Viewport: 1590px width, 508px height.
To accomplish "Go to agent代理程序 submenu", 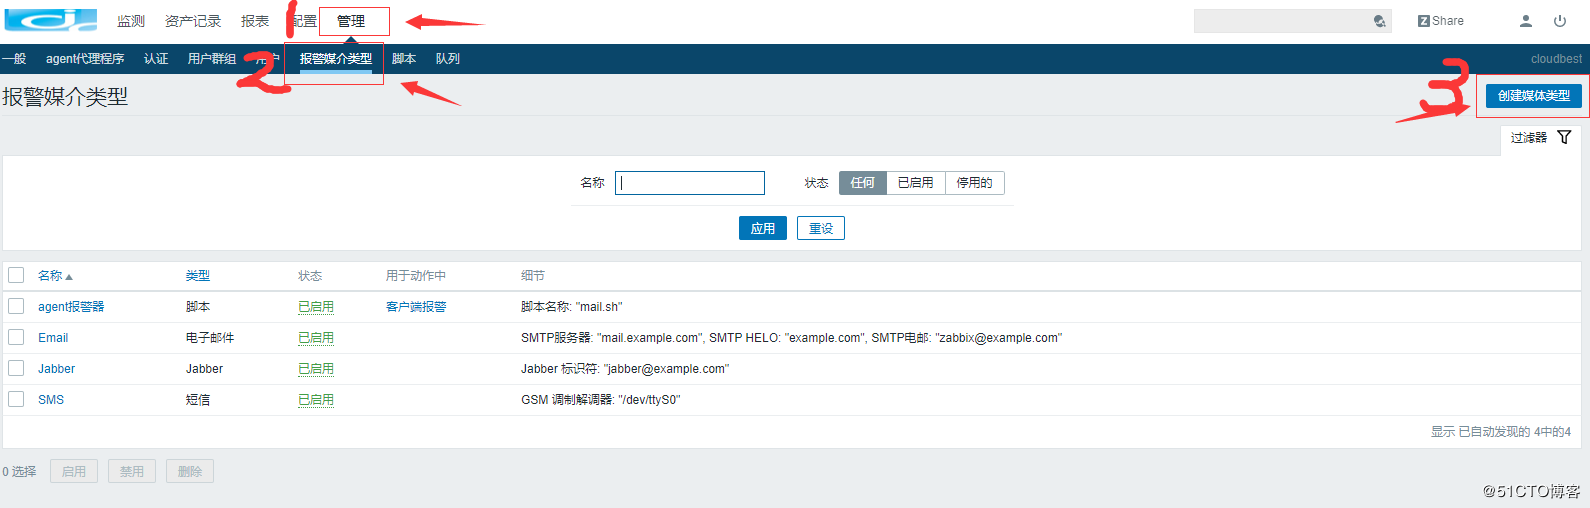I will (85, 59).
